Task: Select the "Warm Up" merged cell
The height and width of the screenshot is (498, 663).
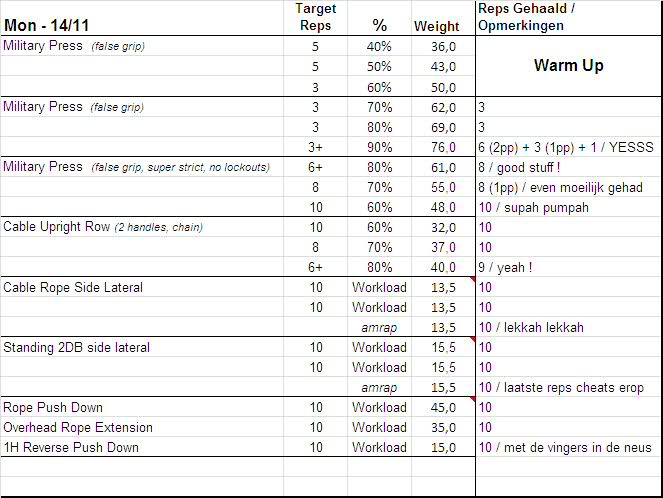Action: pos(568,66)
